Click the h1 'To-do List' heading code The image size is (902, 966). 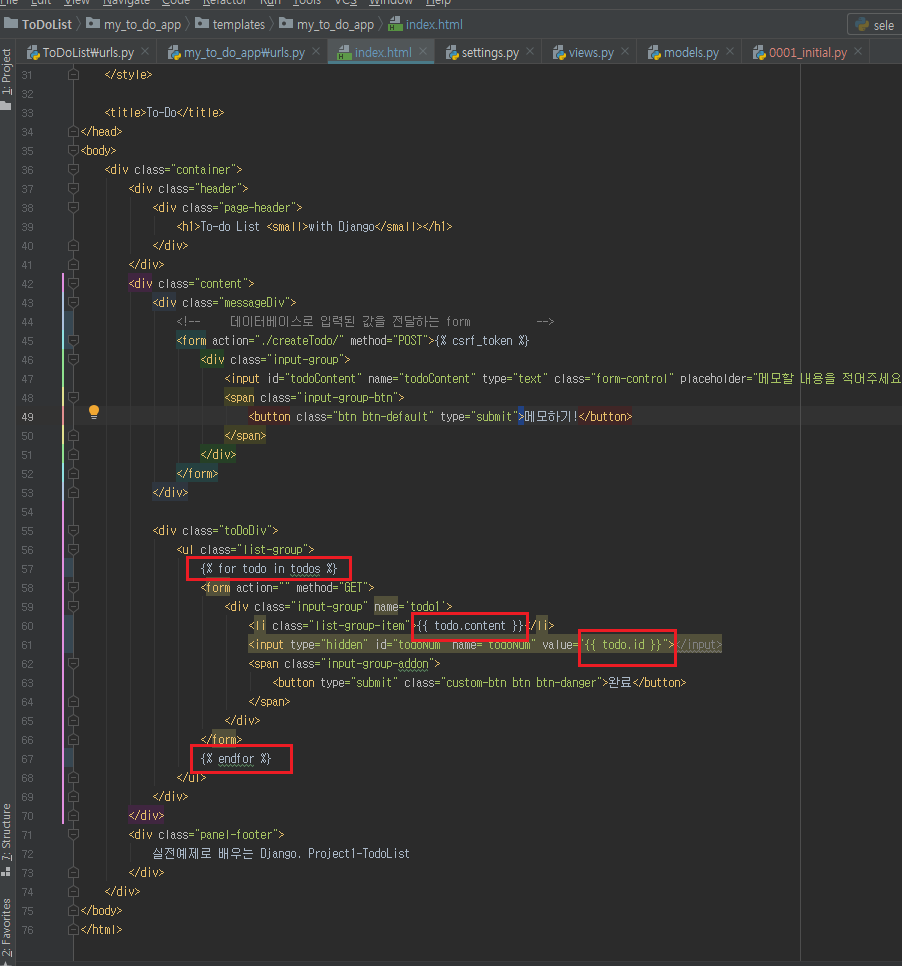314,227
